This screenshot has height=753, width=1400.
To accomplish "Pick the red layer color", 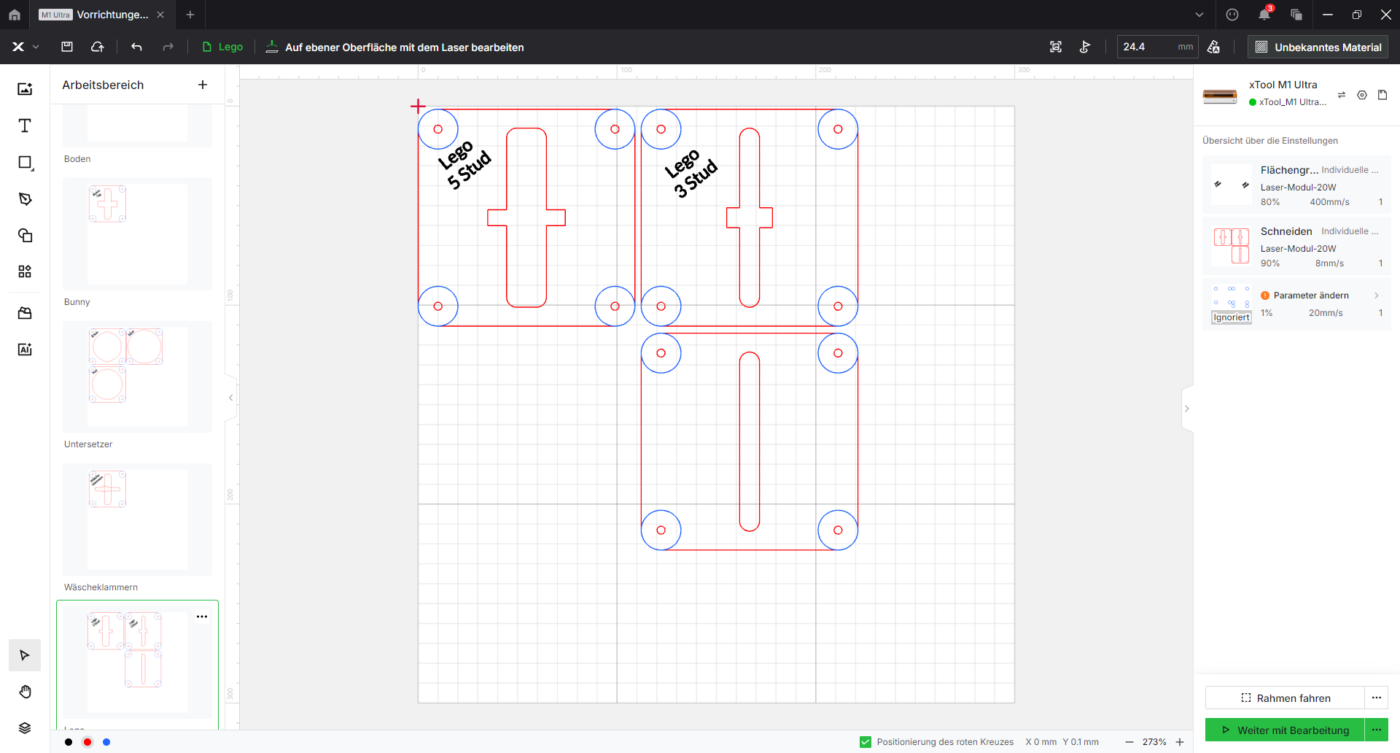I will coord(87,742).
